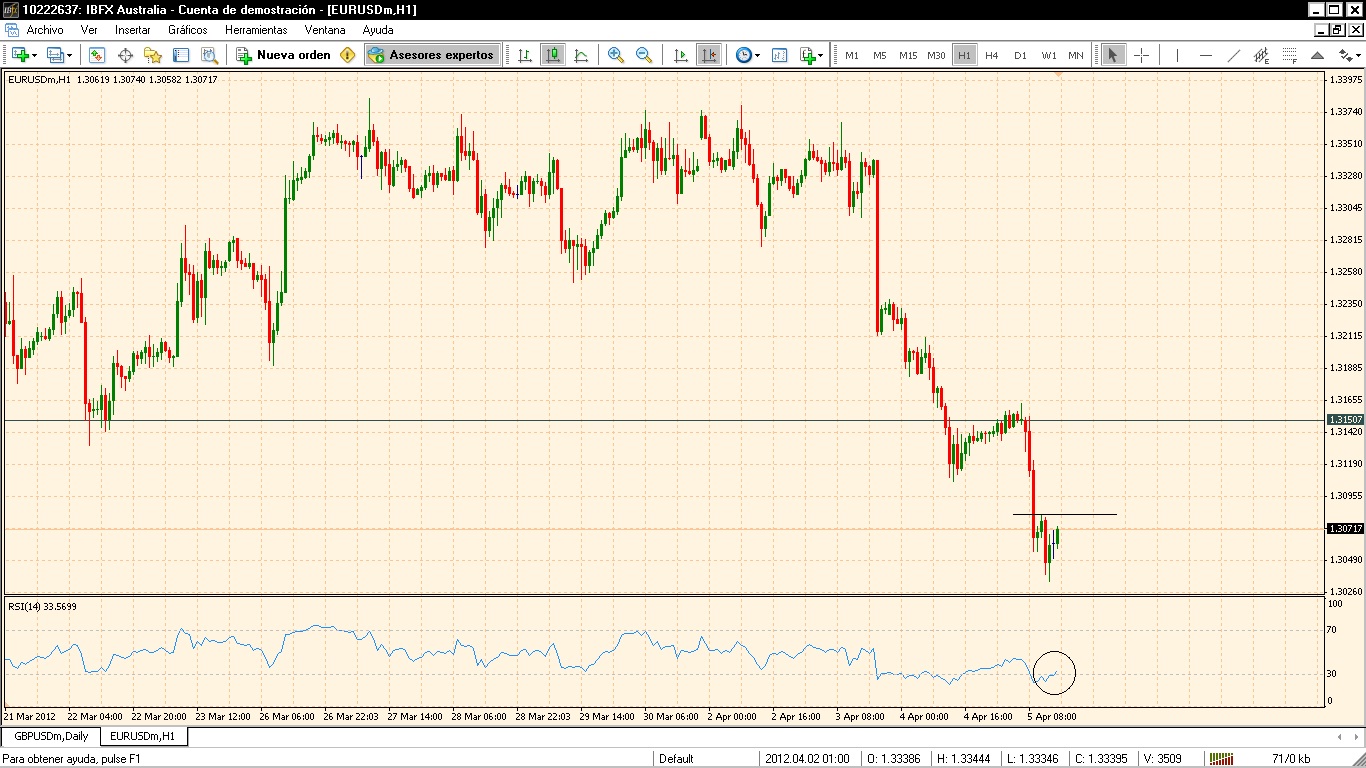Select the trendline tool

coord(1234,55)
